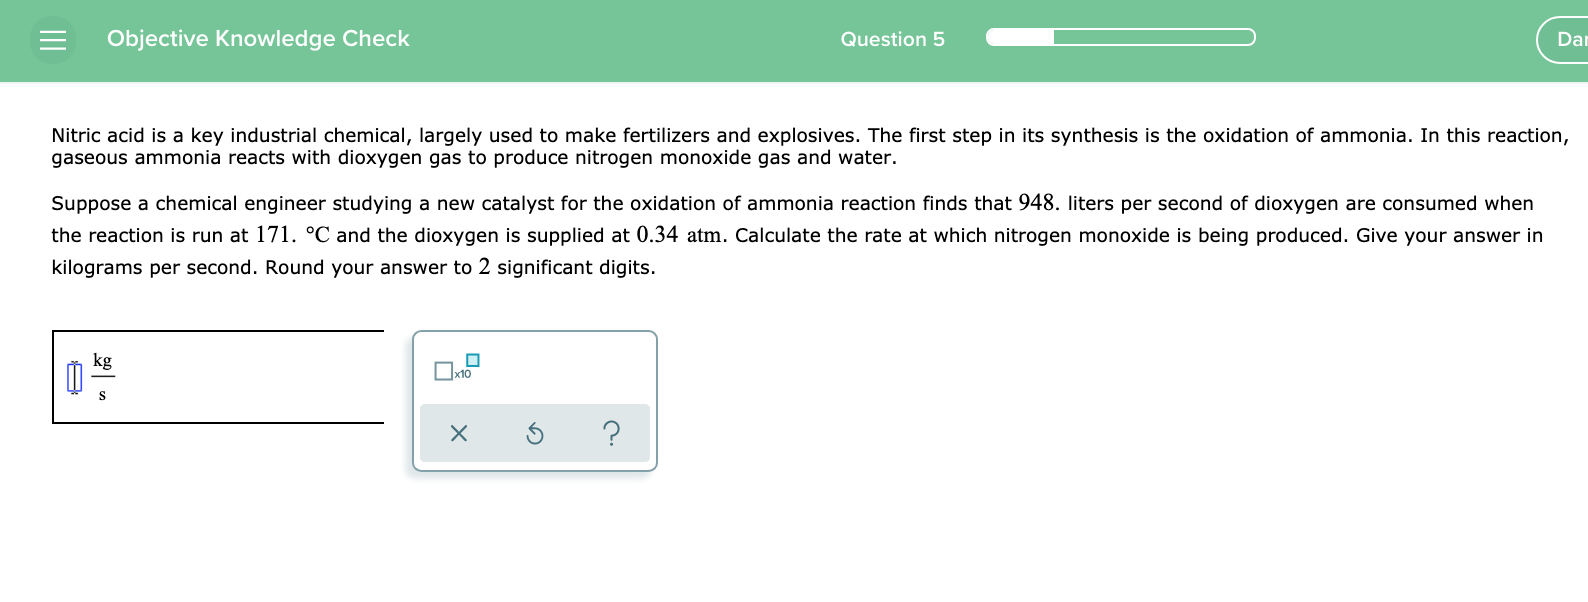
Task: Open help using the question mark icon
Action: click(x=611, y=432)
